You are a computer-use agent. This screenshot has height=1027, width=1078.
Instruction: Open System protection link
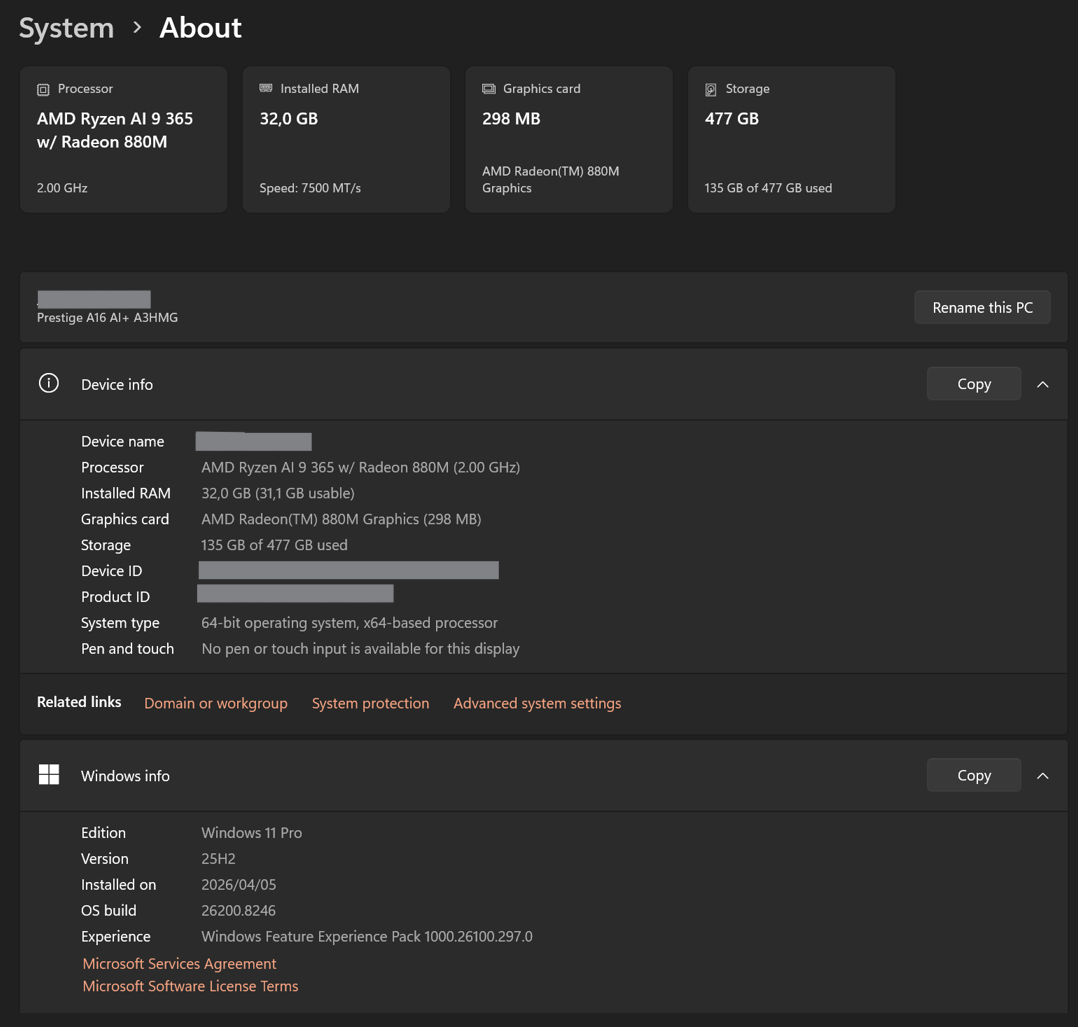[x=371, y=703]
